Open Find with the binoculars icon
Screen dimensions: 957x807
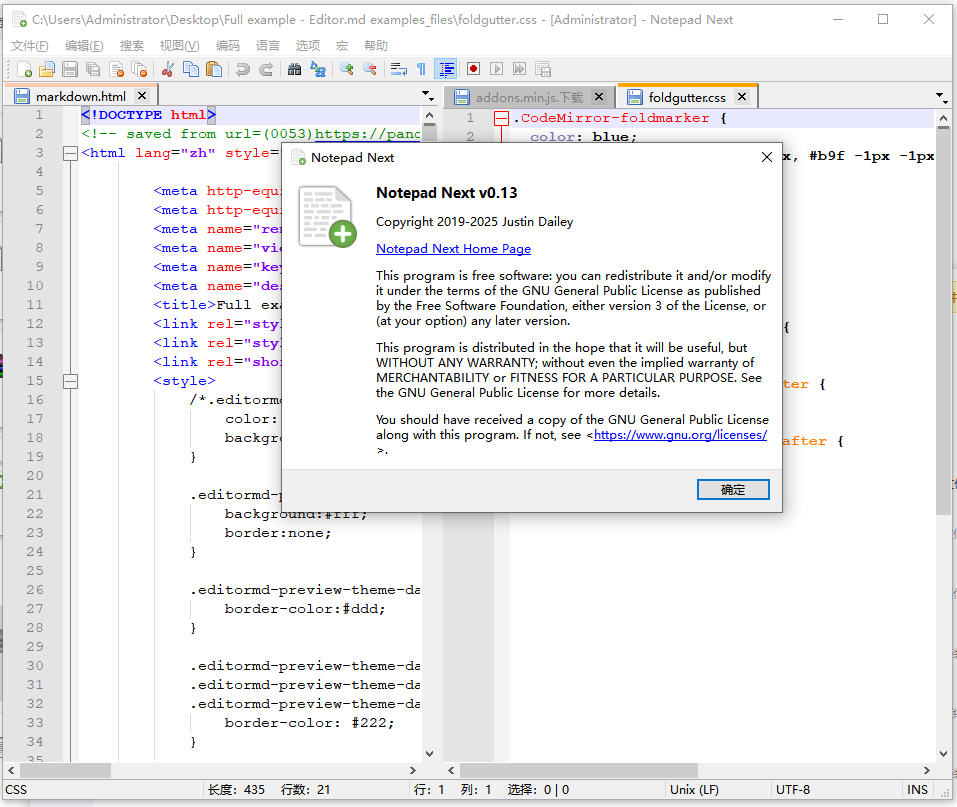294,69
